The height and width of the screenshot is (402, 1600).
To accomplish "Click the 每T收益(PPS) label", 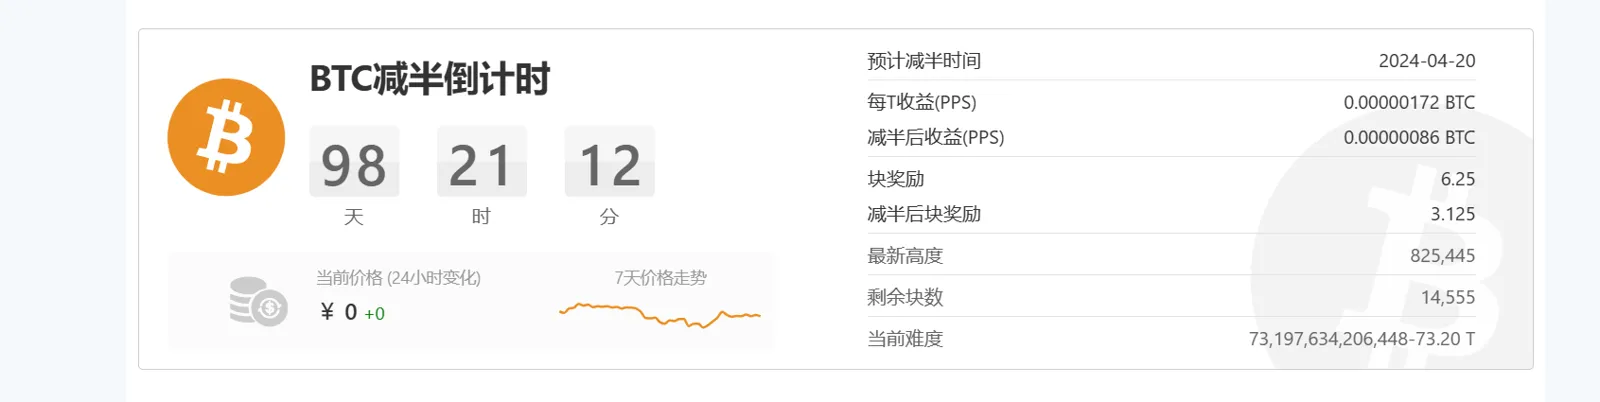I will (921, 102).
